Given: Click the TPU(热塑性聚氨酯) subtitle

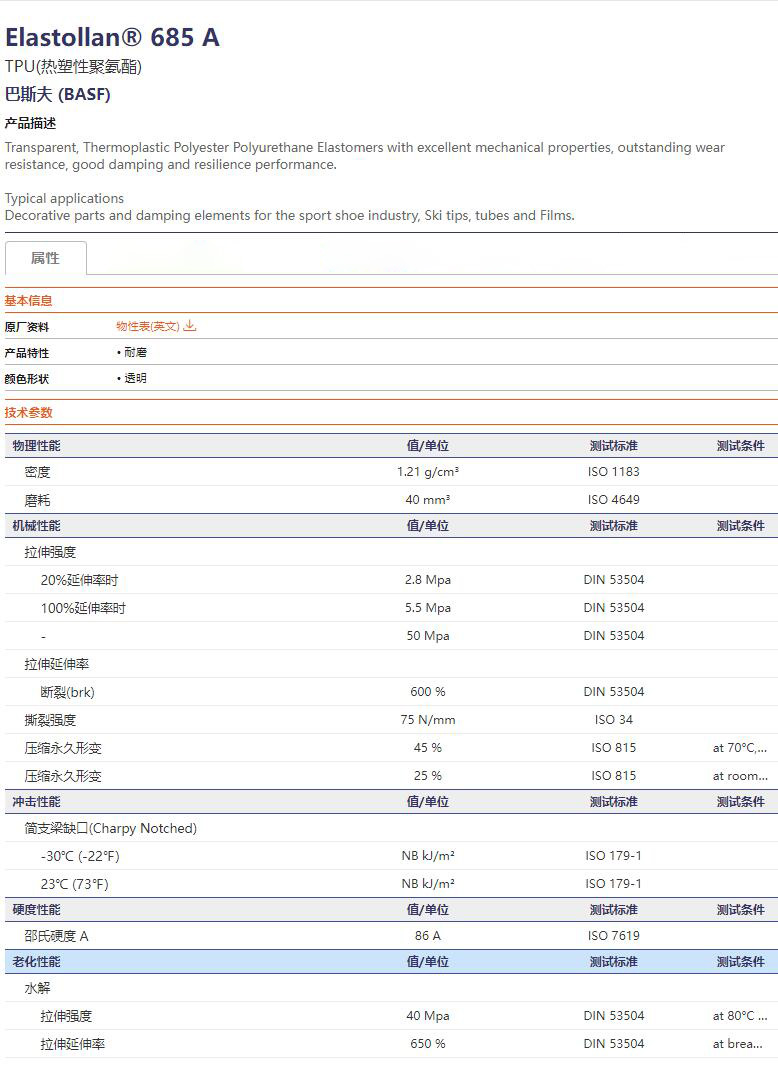Looking at the screenshot, I should tap(73, 66).
